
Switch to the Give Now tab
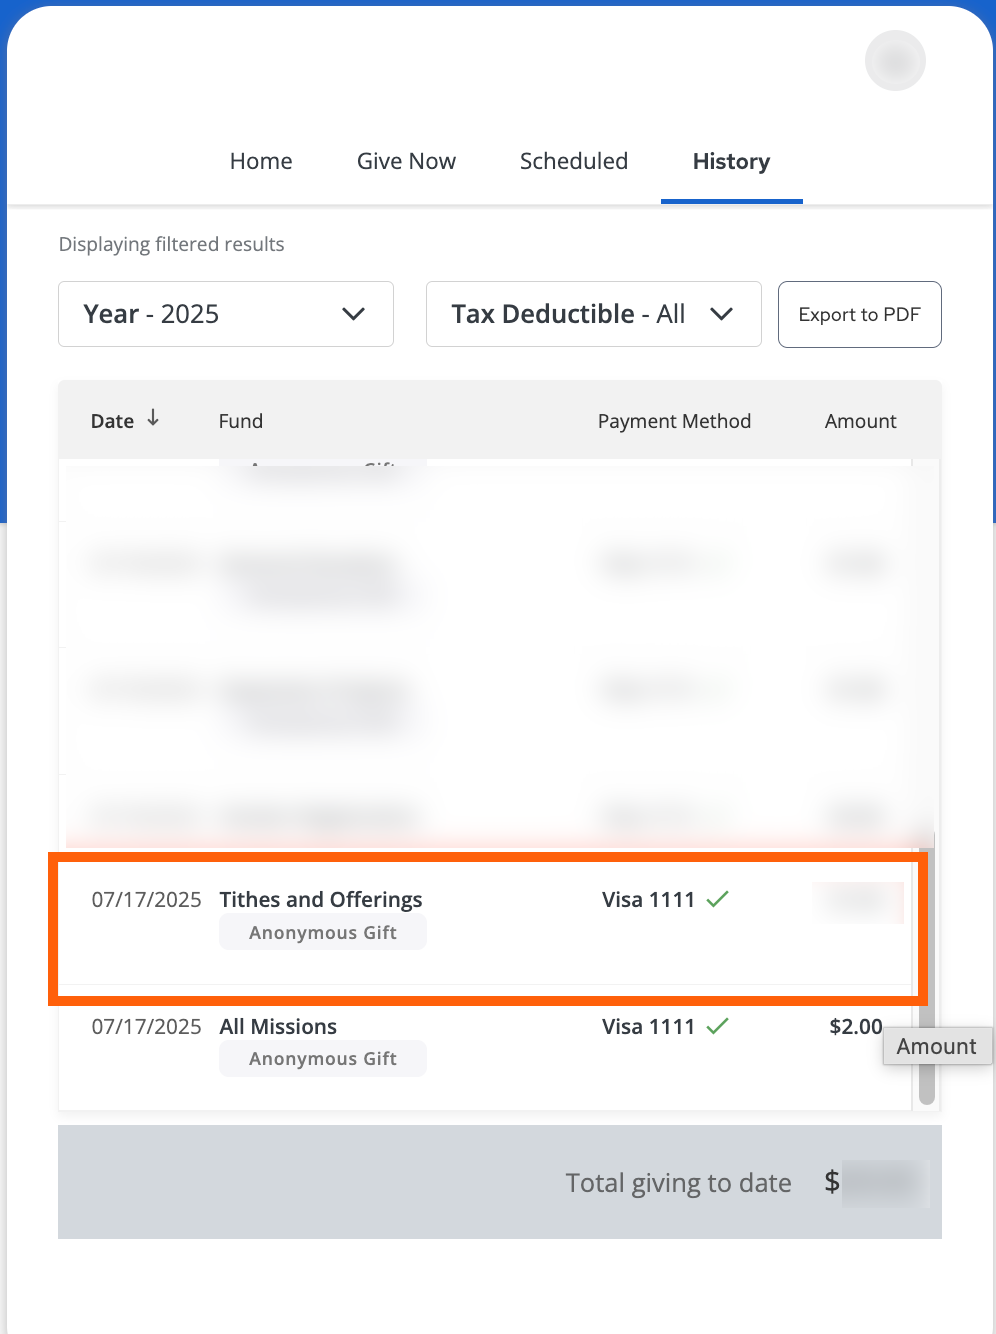pyautogui.click(x=406, y=161)
